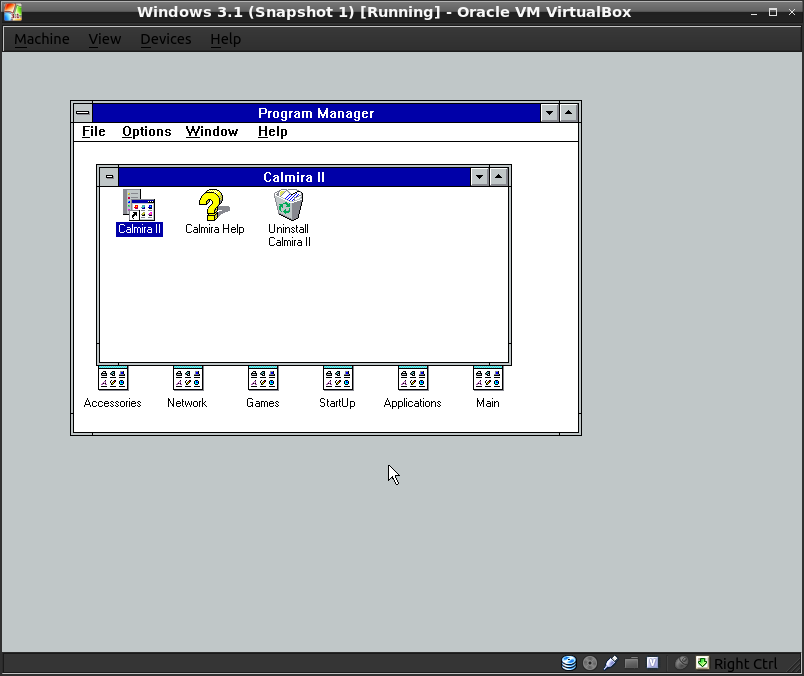The image size is (804, 676).
Task: Select the Calmira Help question mark icon
Action: point(214,204)
